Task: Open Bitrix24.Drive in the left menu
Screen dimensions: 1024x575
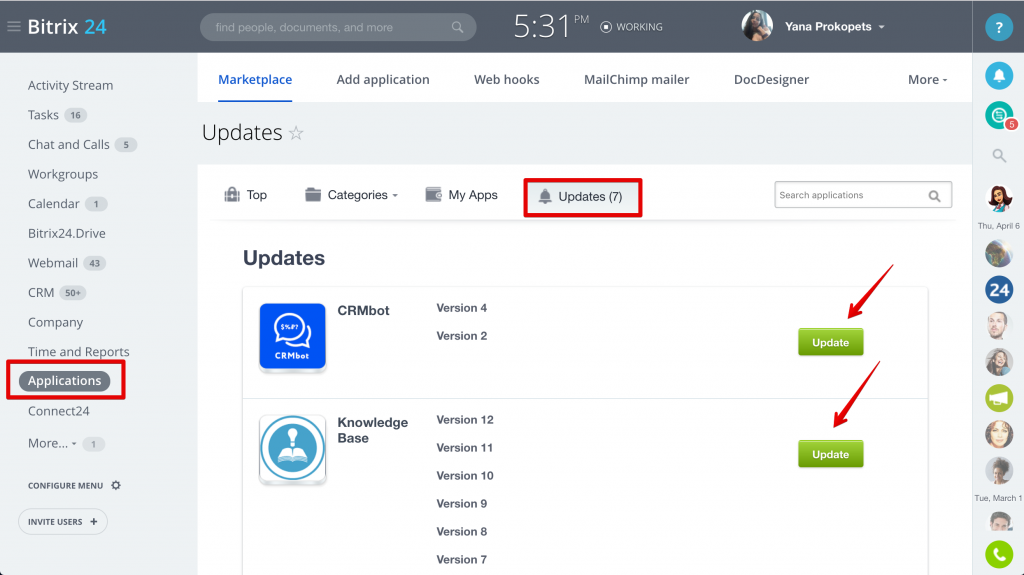Action: tap(67, 233)
